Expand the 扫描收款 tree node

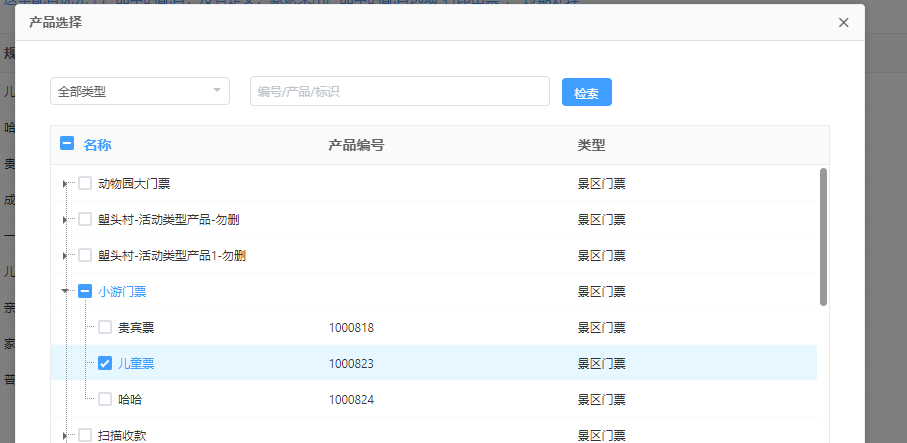click(66, 435)
